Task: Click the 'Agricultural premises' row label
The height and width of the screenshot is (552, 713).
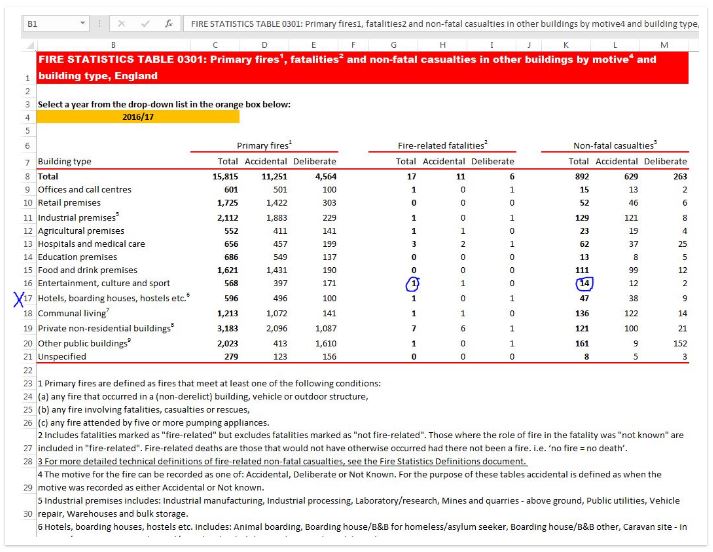Action: (81, 231)
